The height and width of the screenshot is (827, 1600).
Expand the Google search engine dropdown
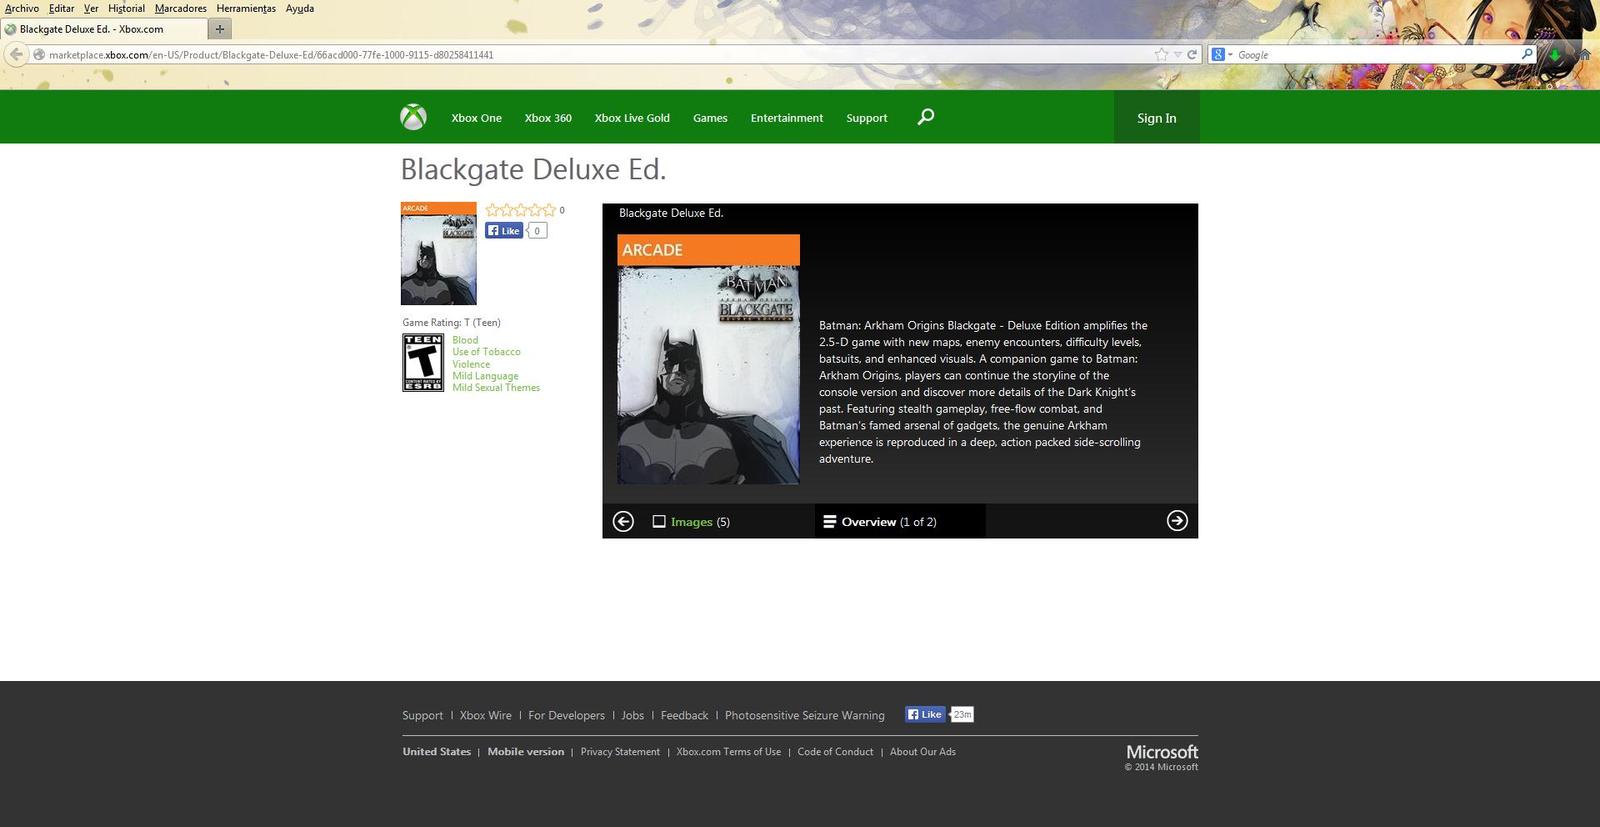point(1222,55)
